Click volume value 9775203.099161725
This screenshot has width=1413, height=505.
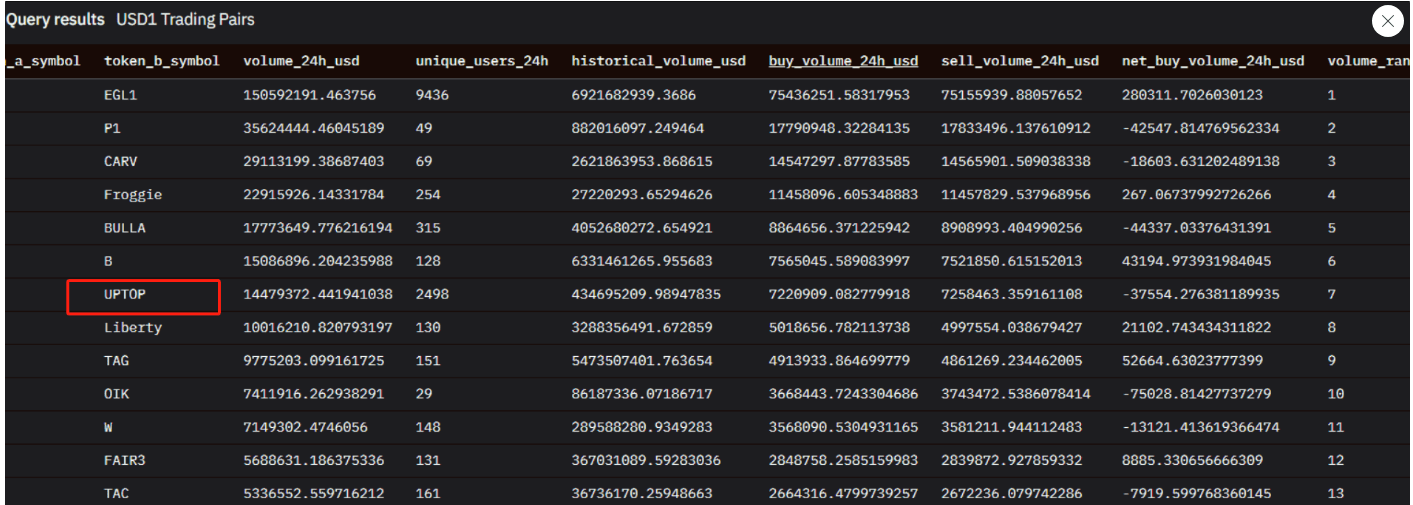tap(313, 361)
